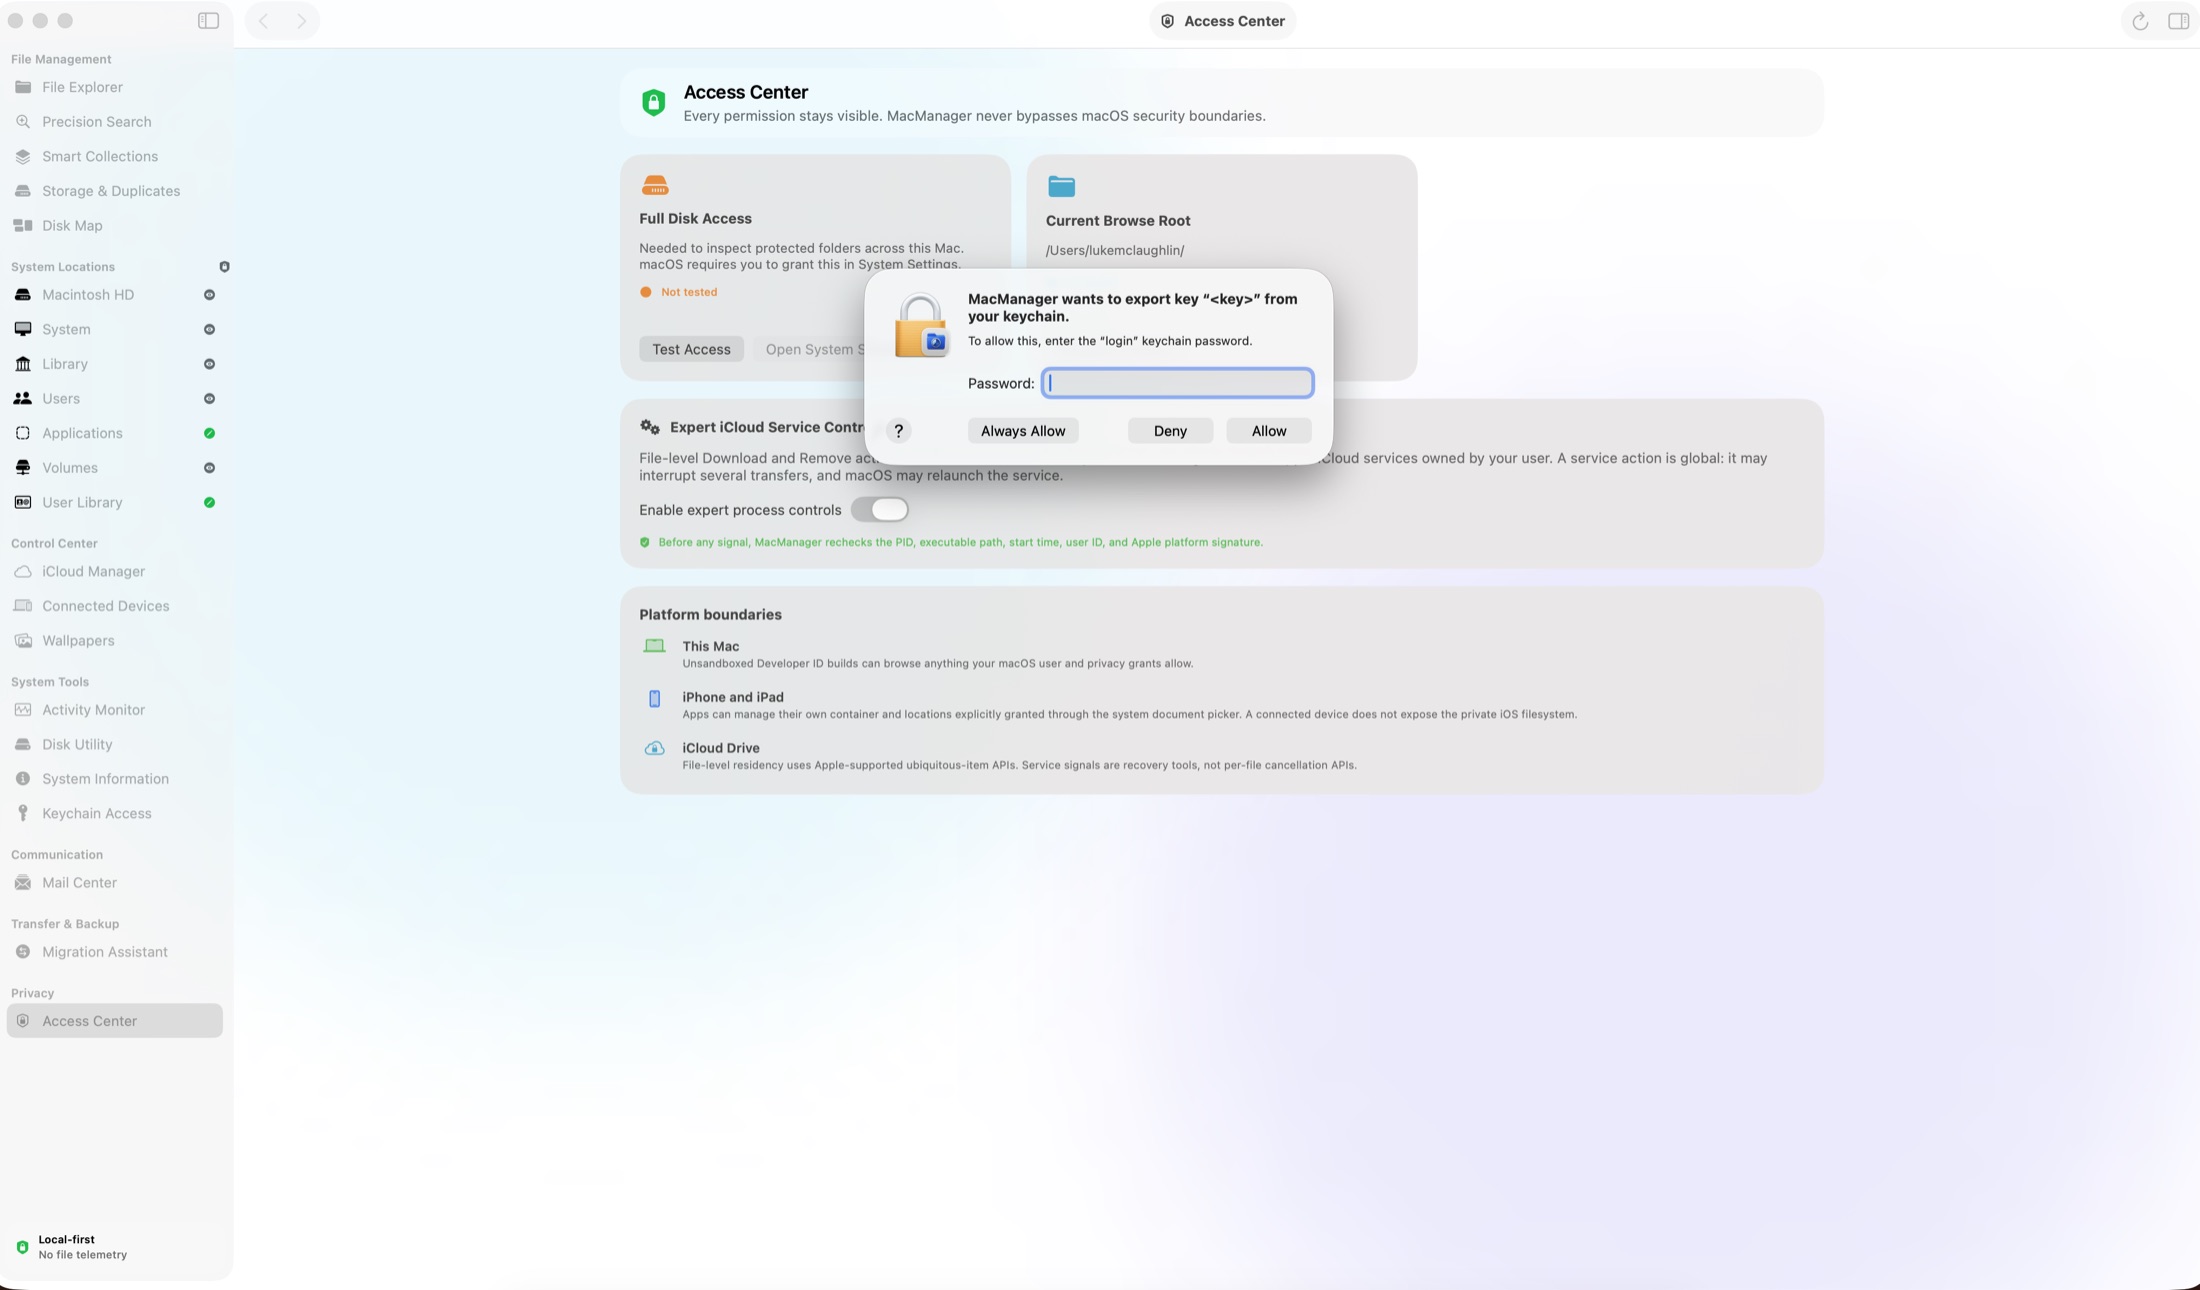The height and width of the screenshot is (1290, 2200).
Task: Focus the keychain Password field
Action: pyautogui.click(x=1177, y=383)
